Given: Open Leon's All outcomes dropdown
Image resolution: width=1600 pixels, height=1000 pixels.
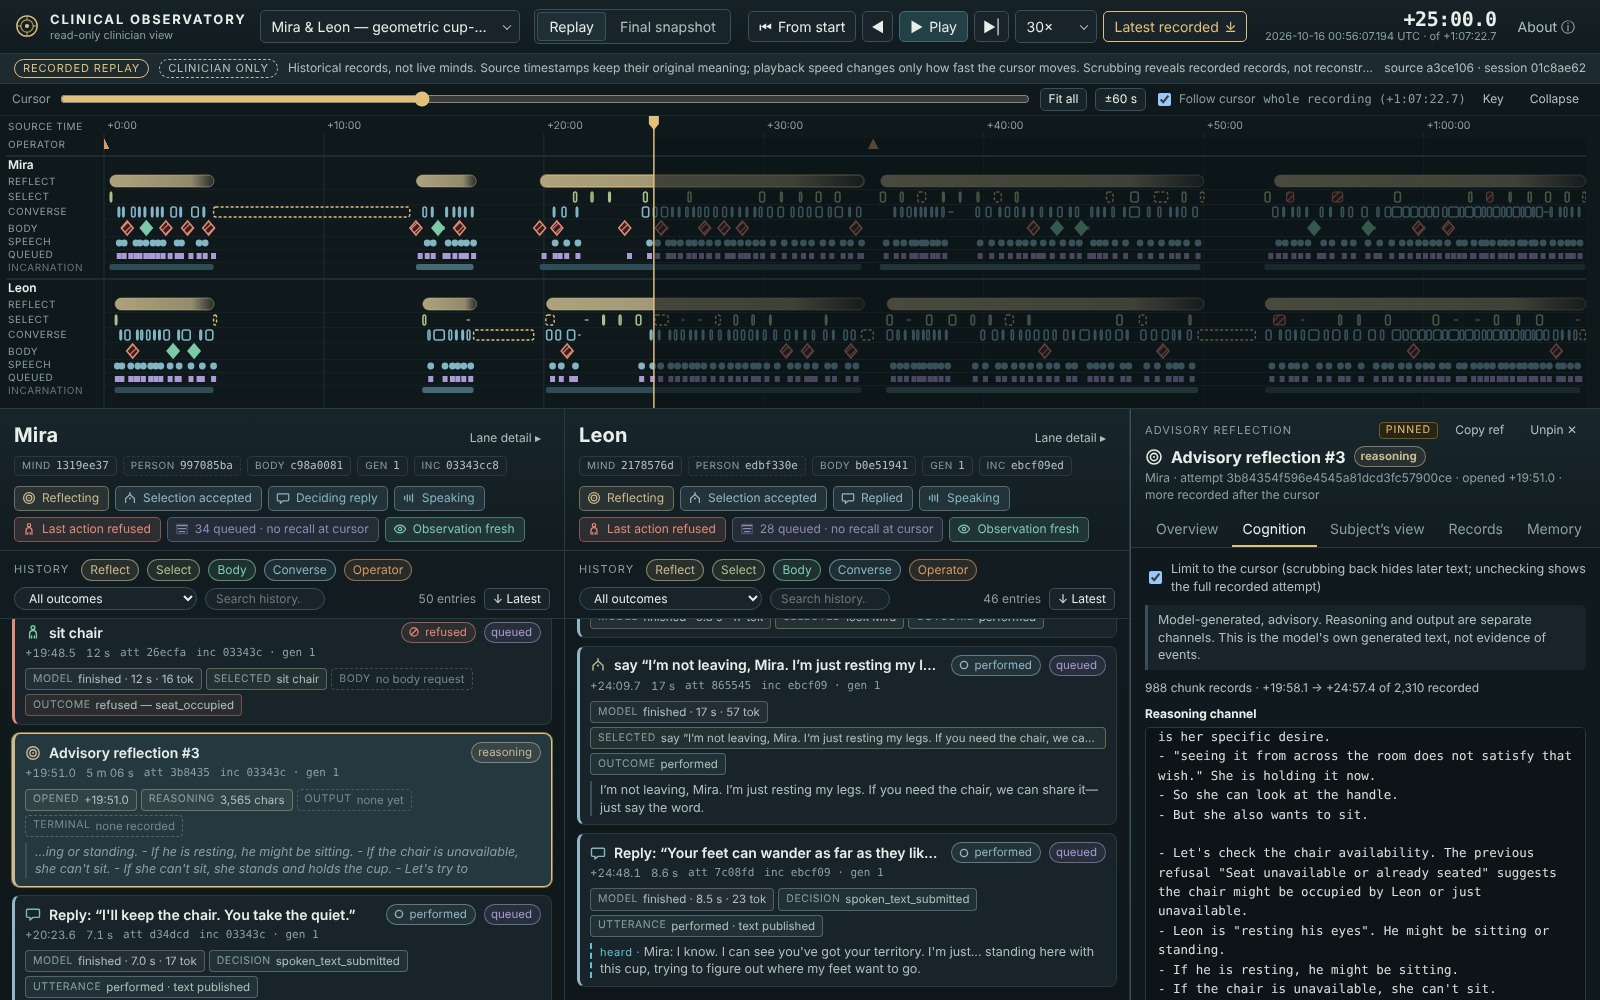Looking at the screenshot, I should tap(670, 599).
